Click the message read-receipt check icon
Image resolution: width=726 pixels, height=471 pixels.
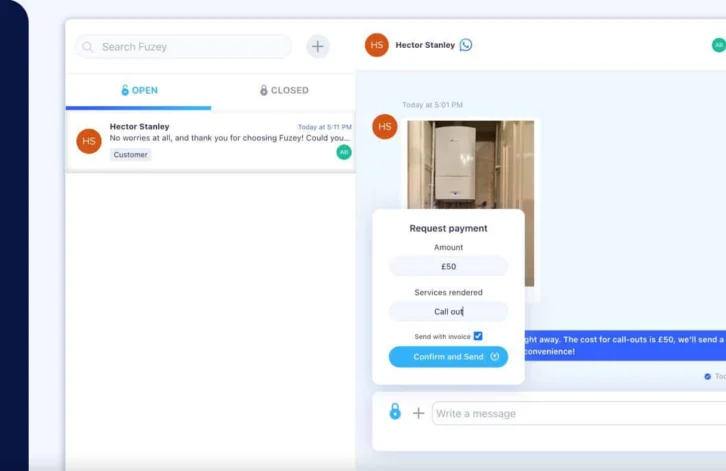pos(708,377)
